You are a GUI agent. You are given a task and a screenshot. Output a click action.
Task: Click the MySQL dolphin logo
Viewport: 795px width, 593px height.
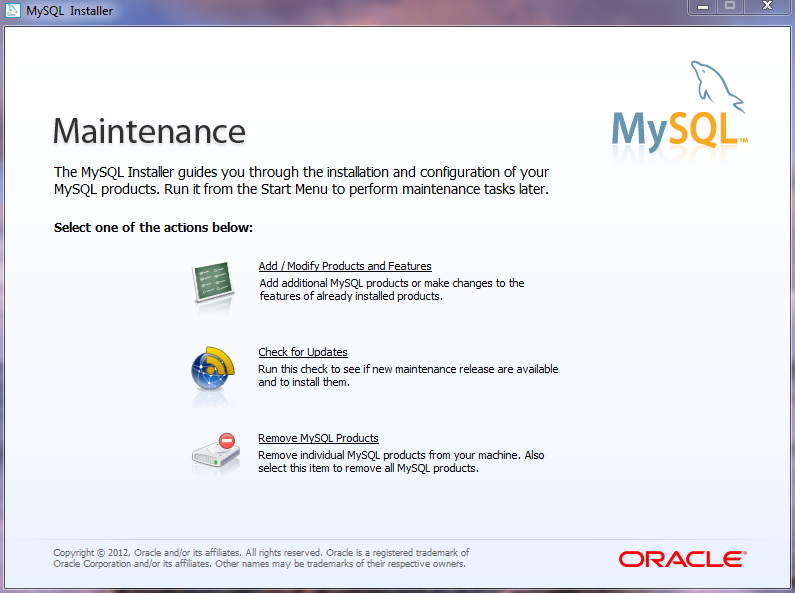click(679, 107)
